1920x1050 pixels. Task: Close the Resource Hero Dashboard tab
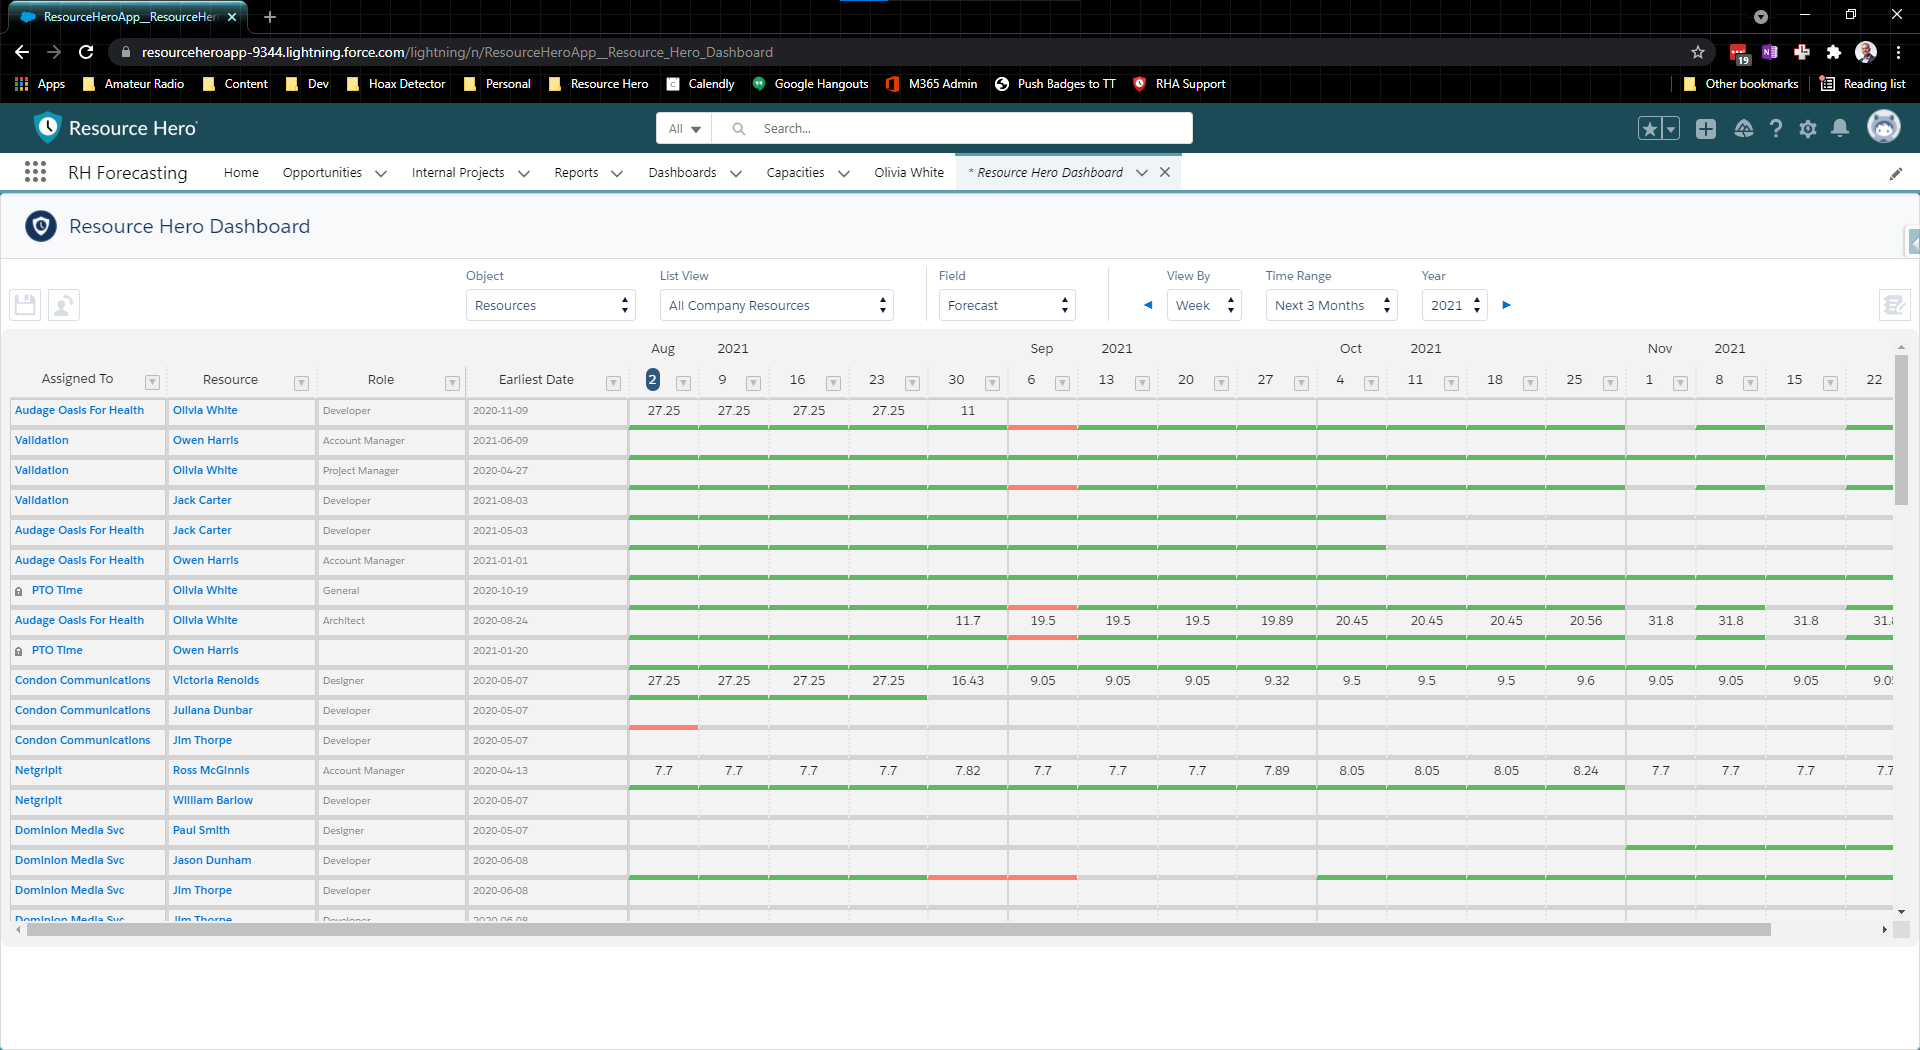[1165, 172]
